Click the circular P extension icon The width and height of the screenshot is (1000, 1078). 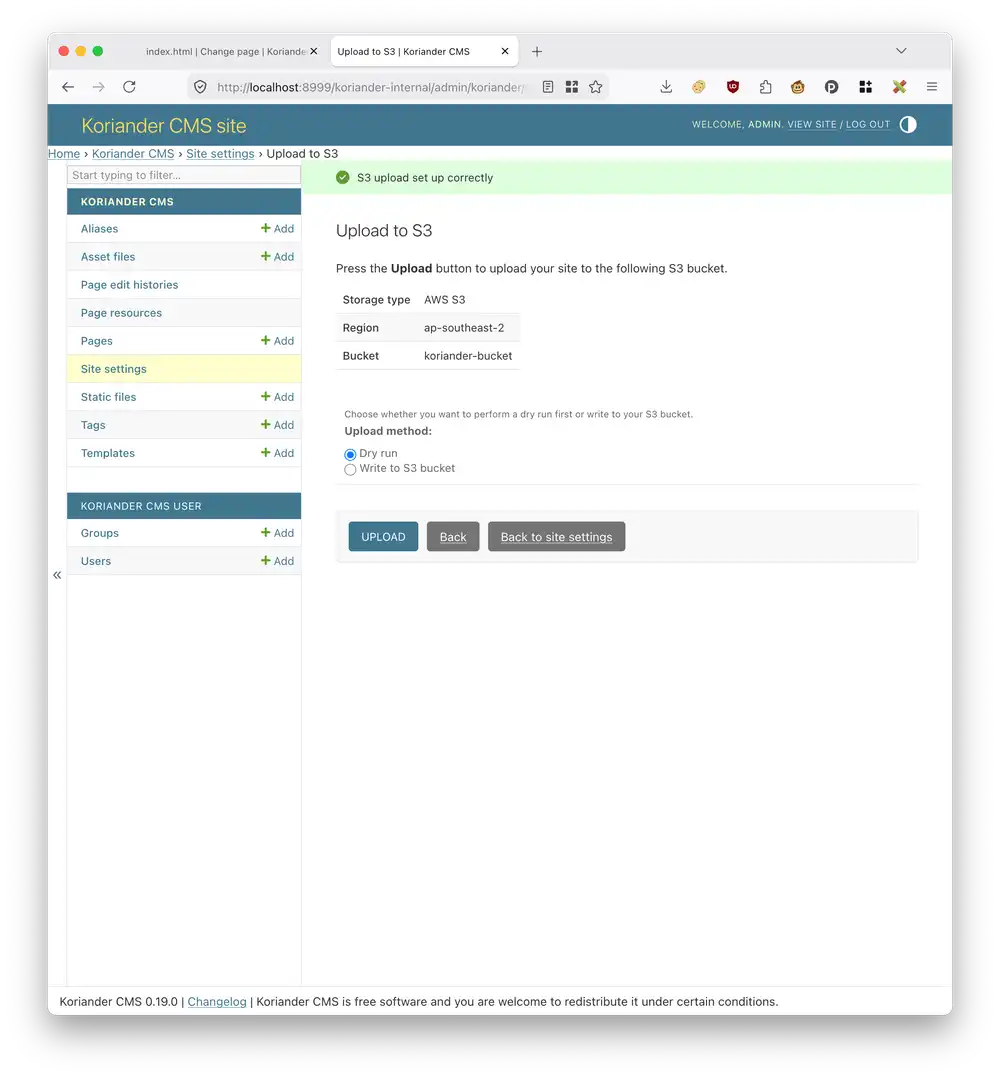point(832,87)
